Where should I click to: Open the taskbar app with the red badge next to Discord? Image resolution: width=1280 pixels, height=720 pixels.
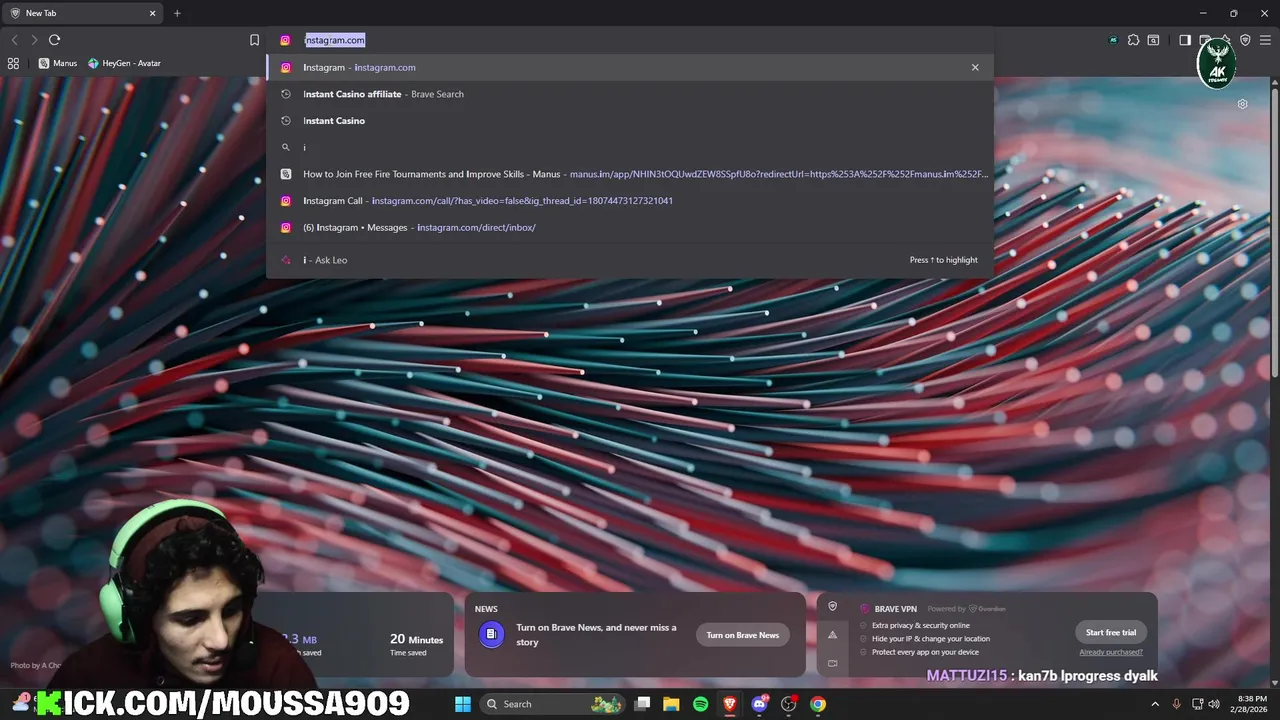point(789,704)
